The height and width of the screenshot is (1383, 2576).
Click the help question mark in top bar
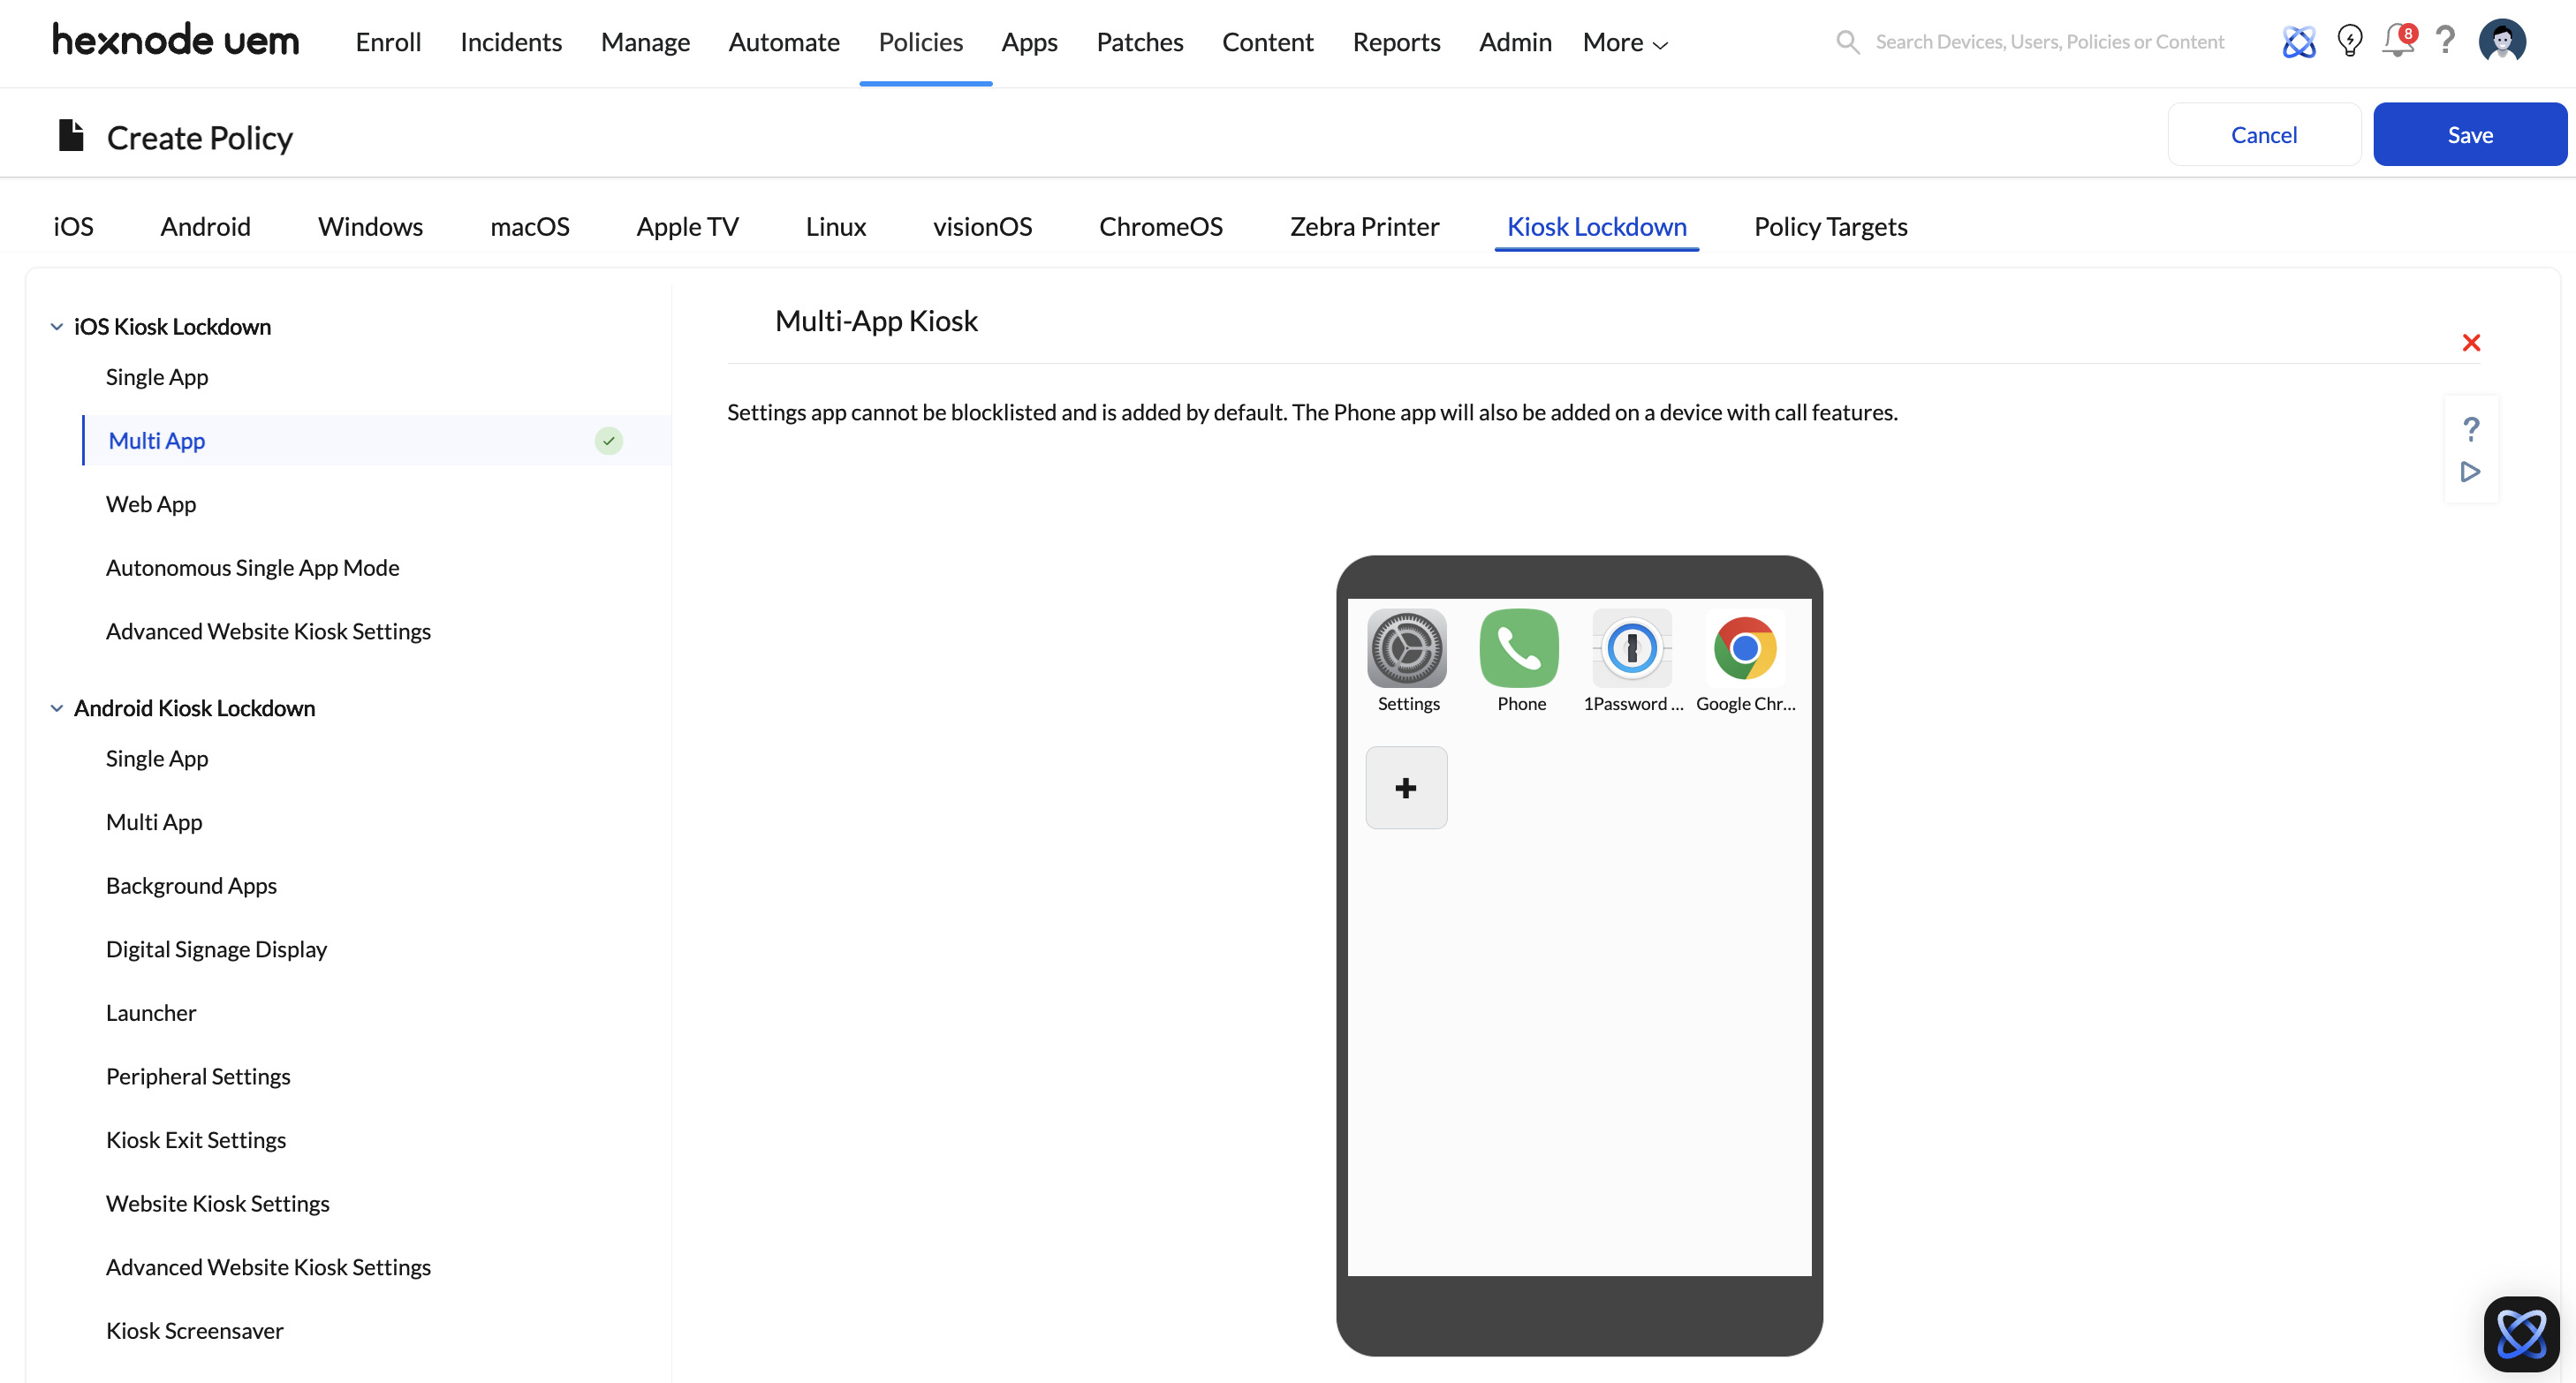pyautogui.click(x=2446, y=41)
